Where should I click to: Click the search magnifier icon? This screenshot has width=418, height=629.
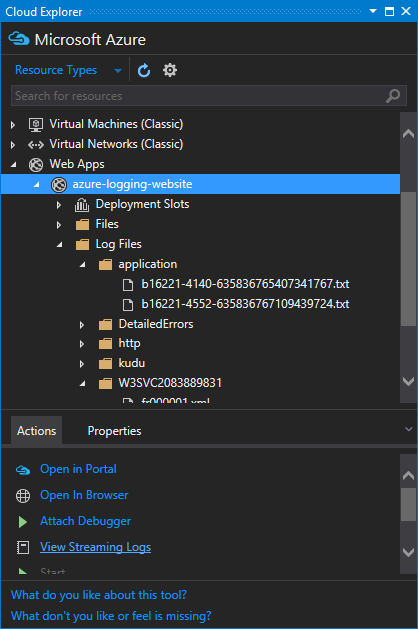[393, 96]
